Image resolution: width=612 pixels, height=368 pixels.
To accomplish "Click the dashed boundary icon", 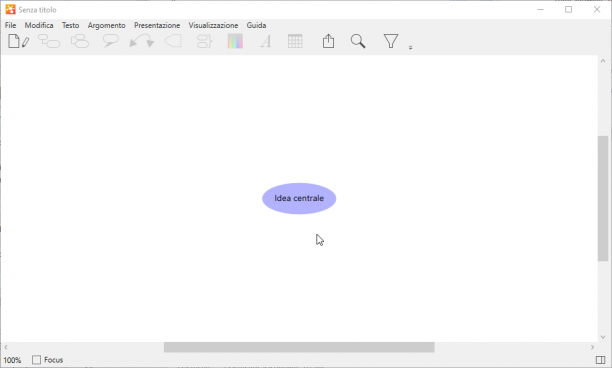I will point(173,41).
